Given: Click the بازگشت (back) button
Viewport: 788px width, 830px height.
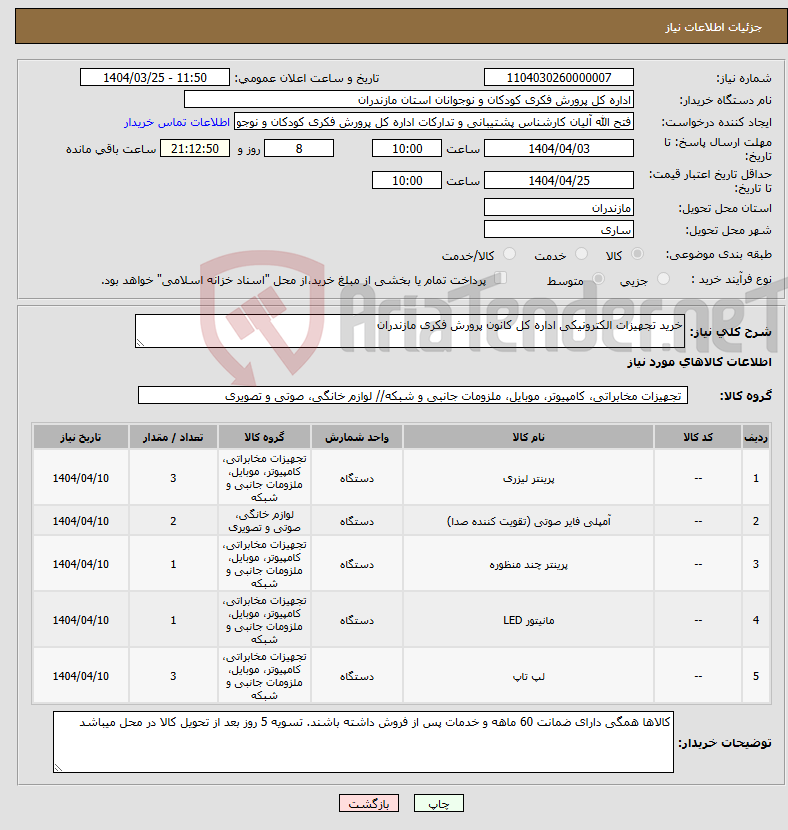Looking at the screenshot, I should point(369,804).
